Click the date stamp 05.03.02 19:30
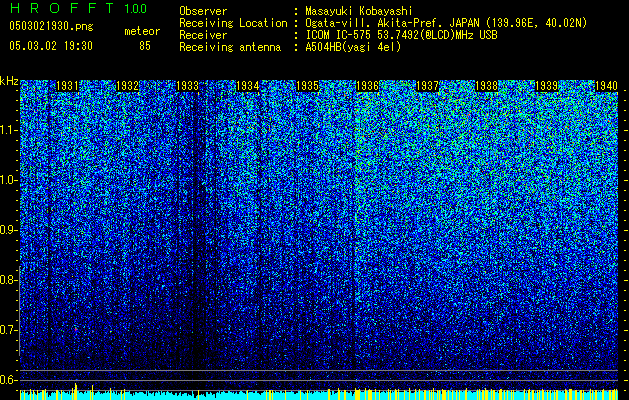Viewport: 629px width, 400px height. click(51, 46)
